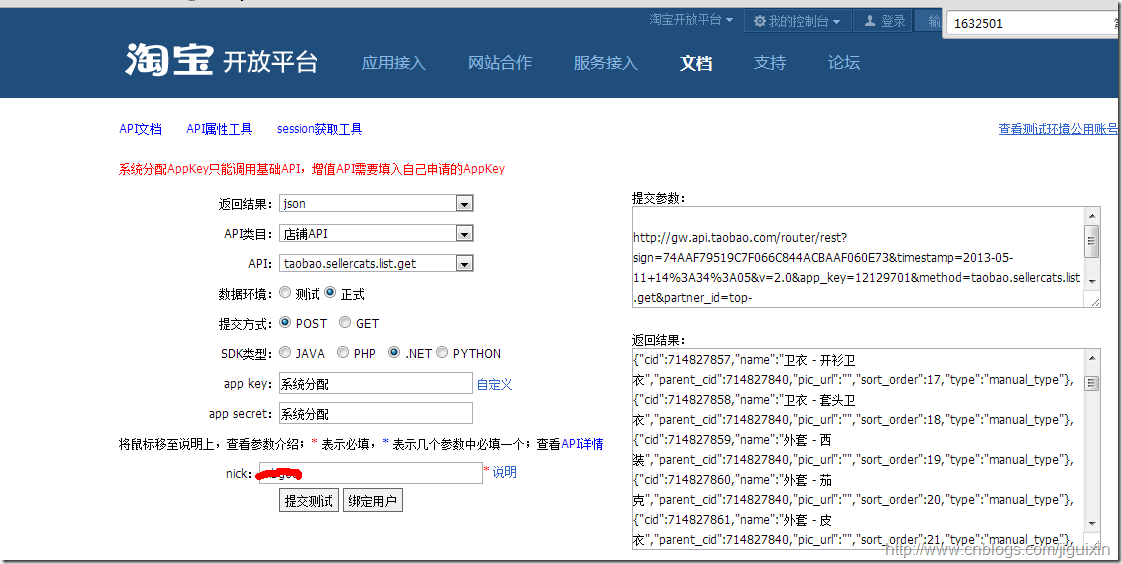Click the API详情 link
Viewport: 1122px width, 564px height.
[x=582, y=444]
